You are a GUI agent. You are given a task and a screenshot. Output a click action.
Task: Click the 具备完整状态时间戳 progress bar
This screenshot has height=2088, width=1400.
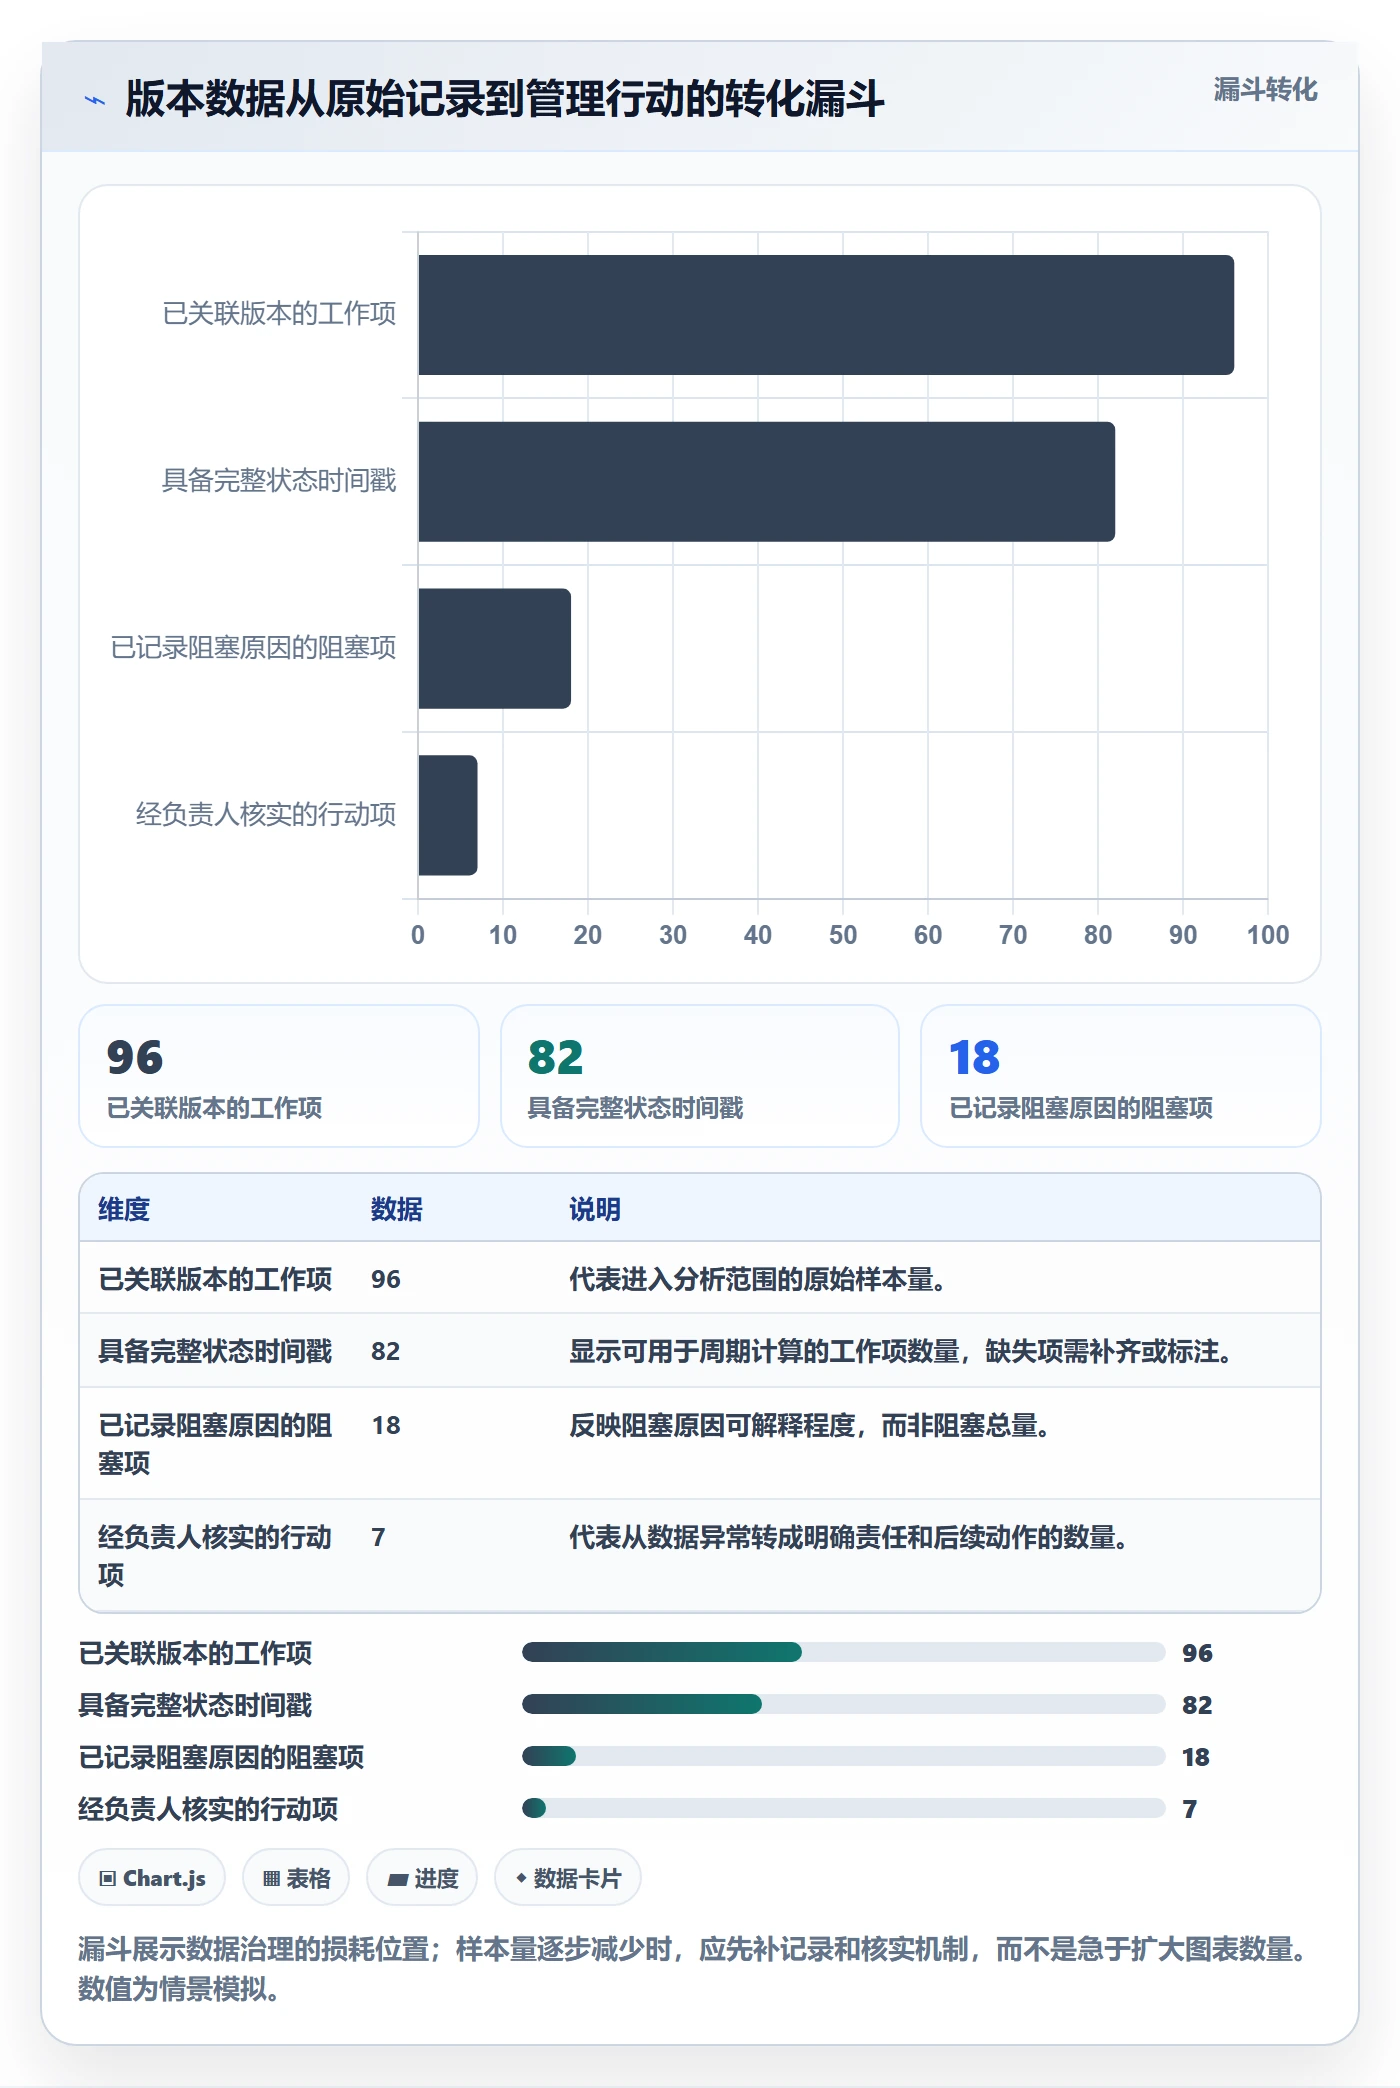click(x=843, y=1704)
